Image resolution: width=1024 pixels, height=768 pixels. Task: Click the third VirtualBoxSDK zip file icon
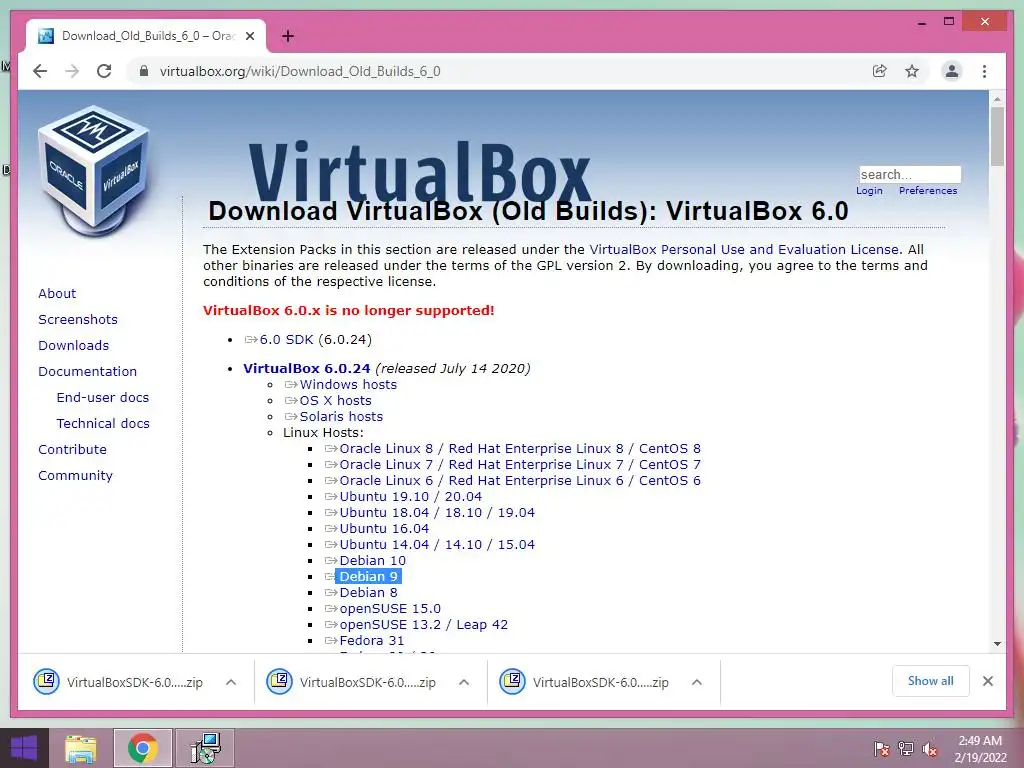click(513, 682)
